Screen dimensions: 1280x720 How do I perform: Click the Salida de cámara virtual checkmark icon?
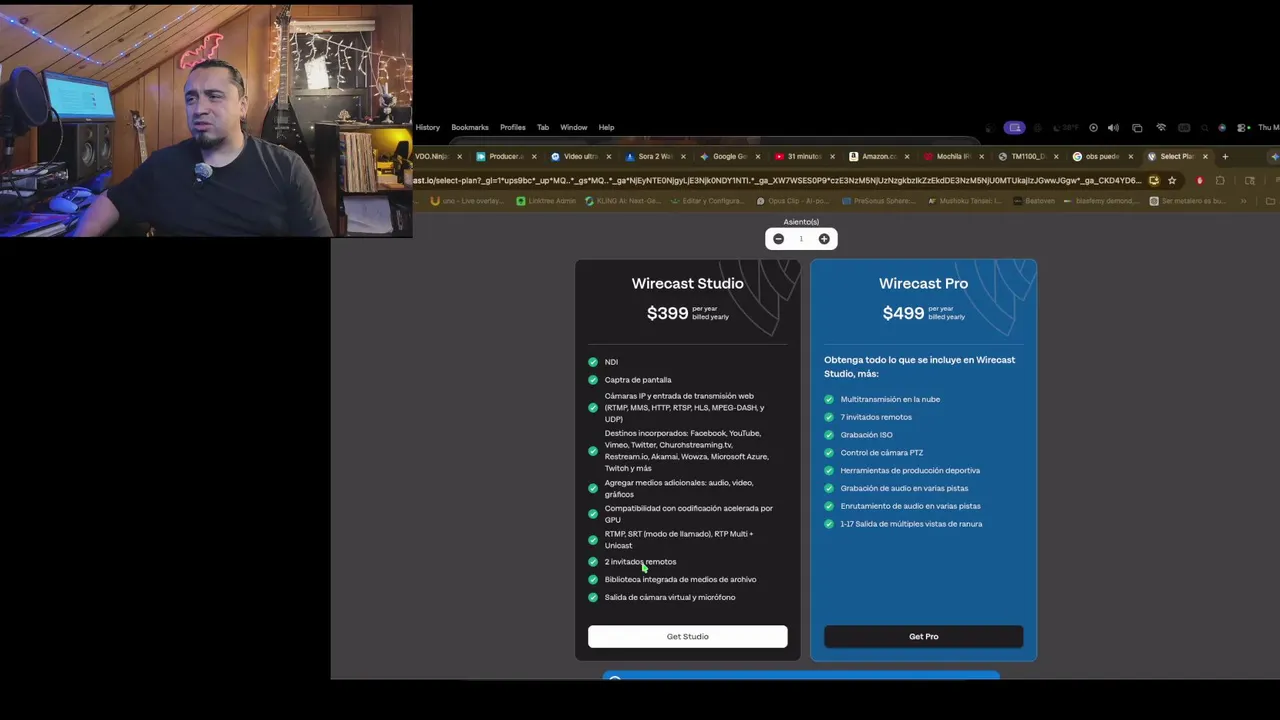click(593, 598)
